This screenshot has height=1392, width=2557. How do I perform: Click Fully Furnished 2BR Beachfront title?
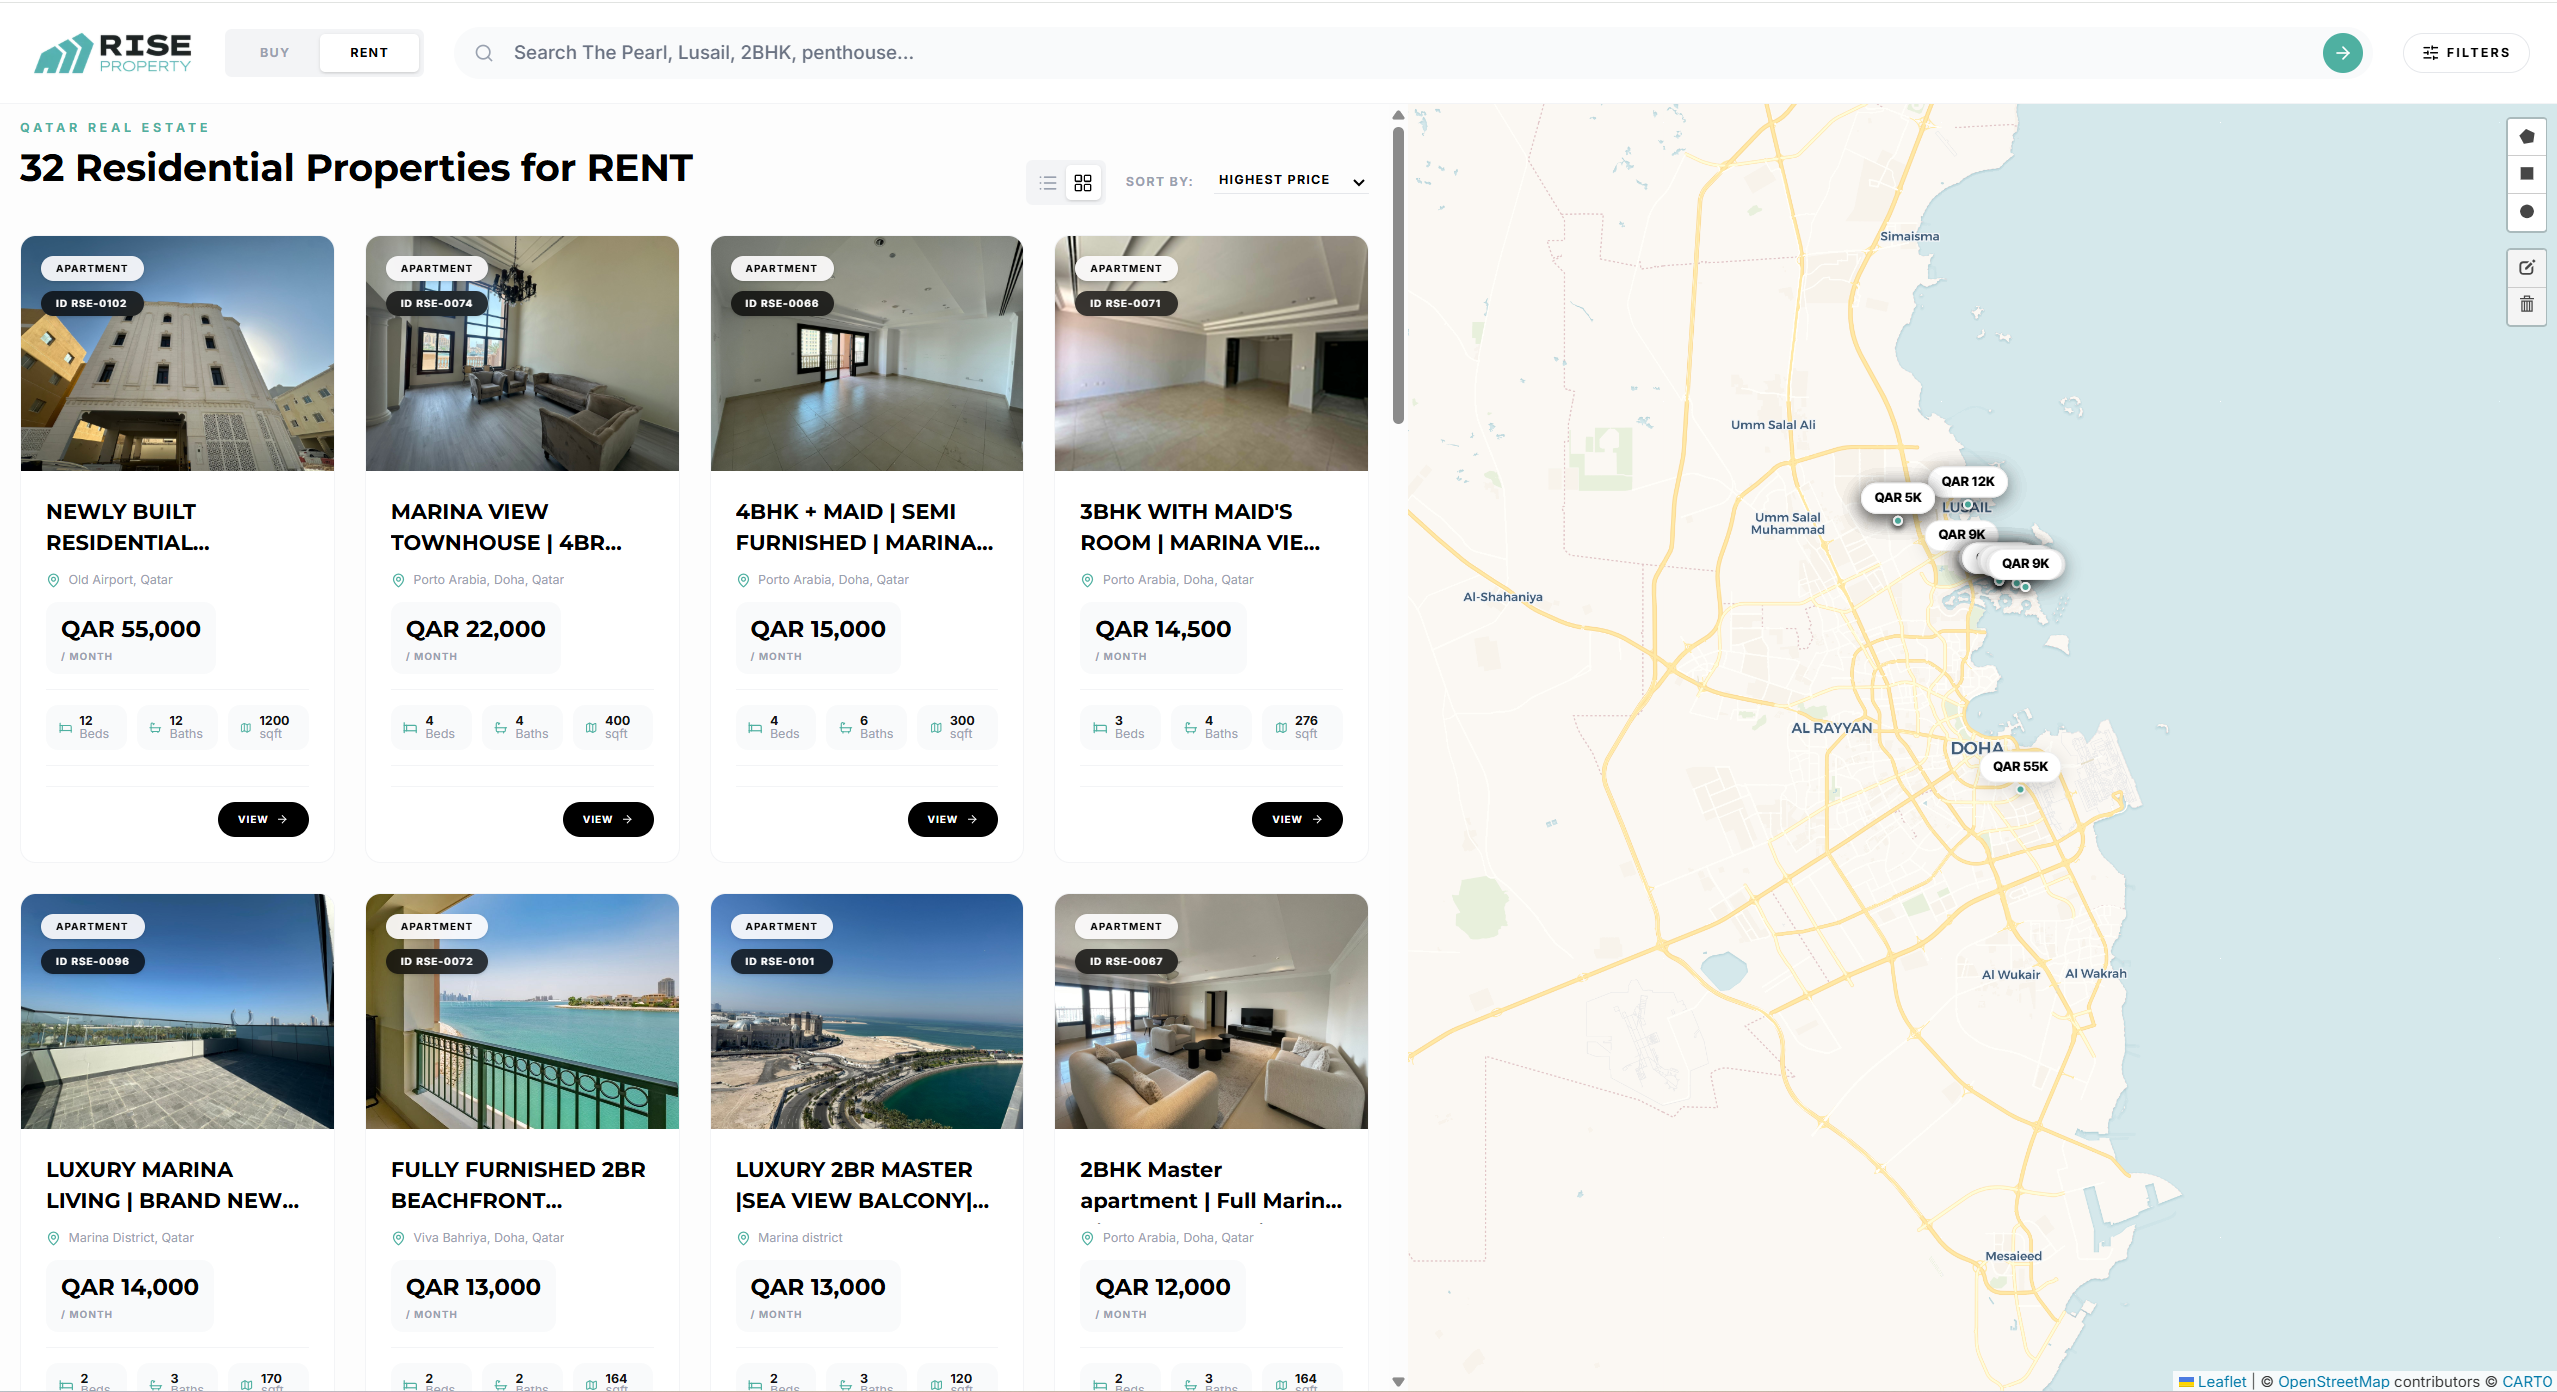click(518, 1185)
